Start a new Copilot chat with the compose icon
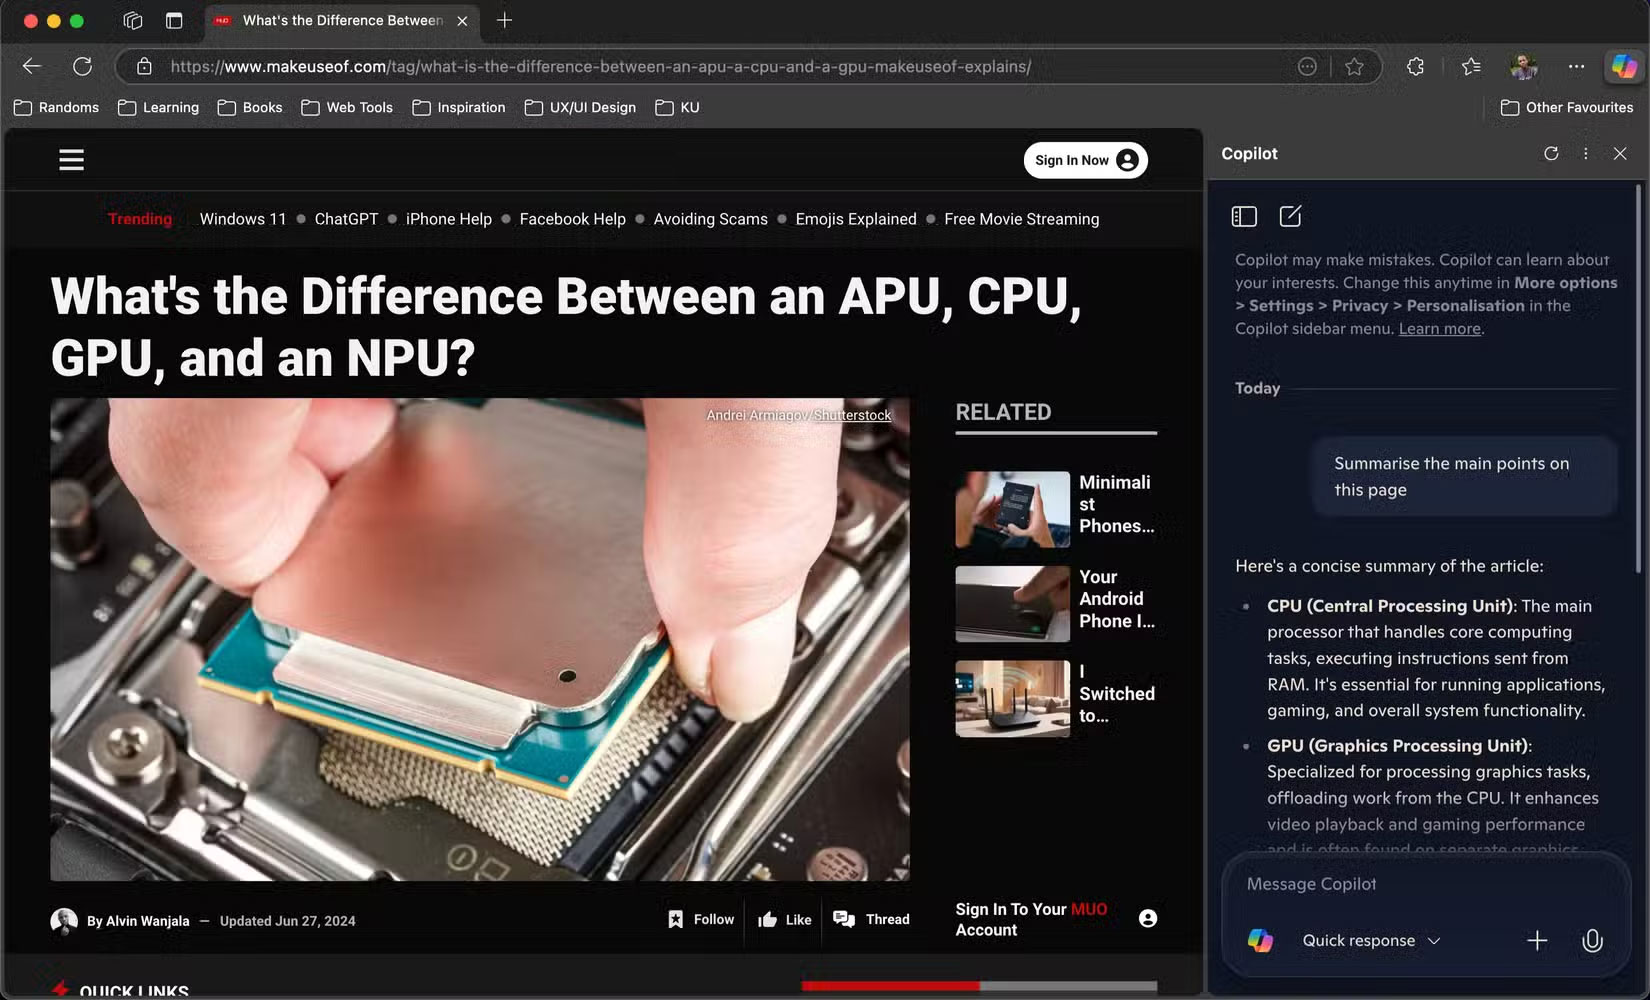This screenshot has height=1000, width=1650. 1291,215
